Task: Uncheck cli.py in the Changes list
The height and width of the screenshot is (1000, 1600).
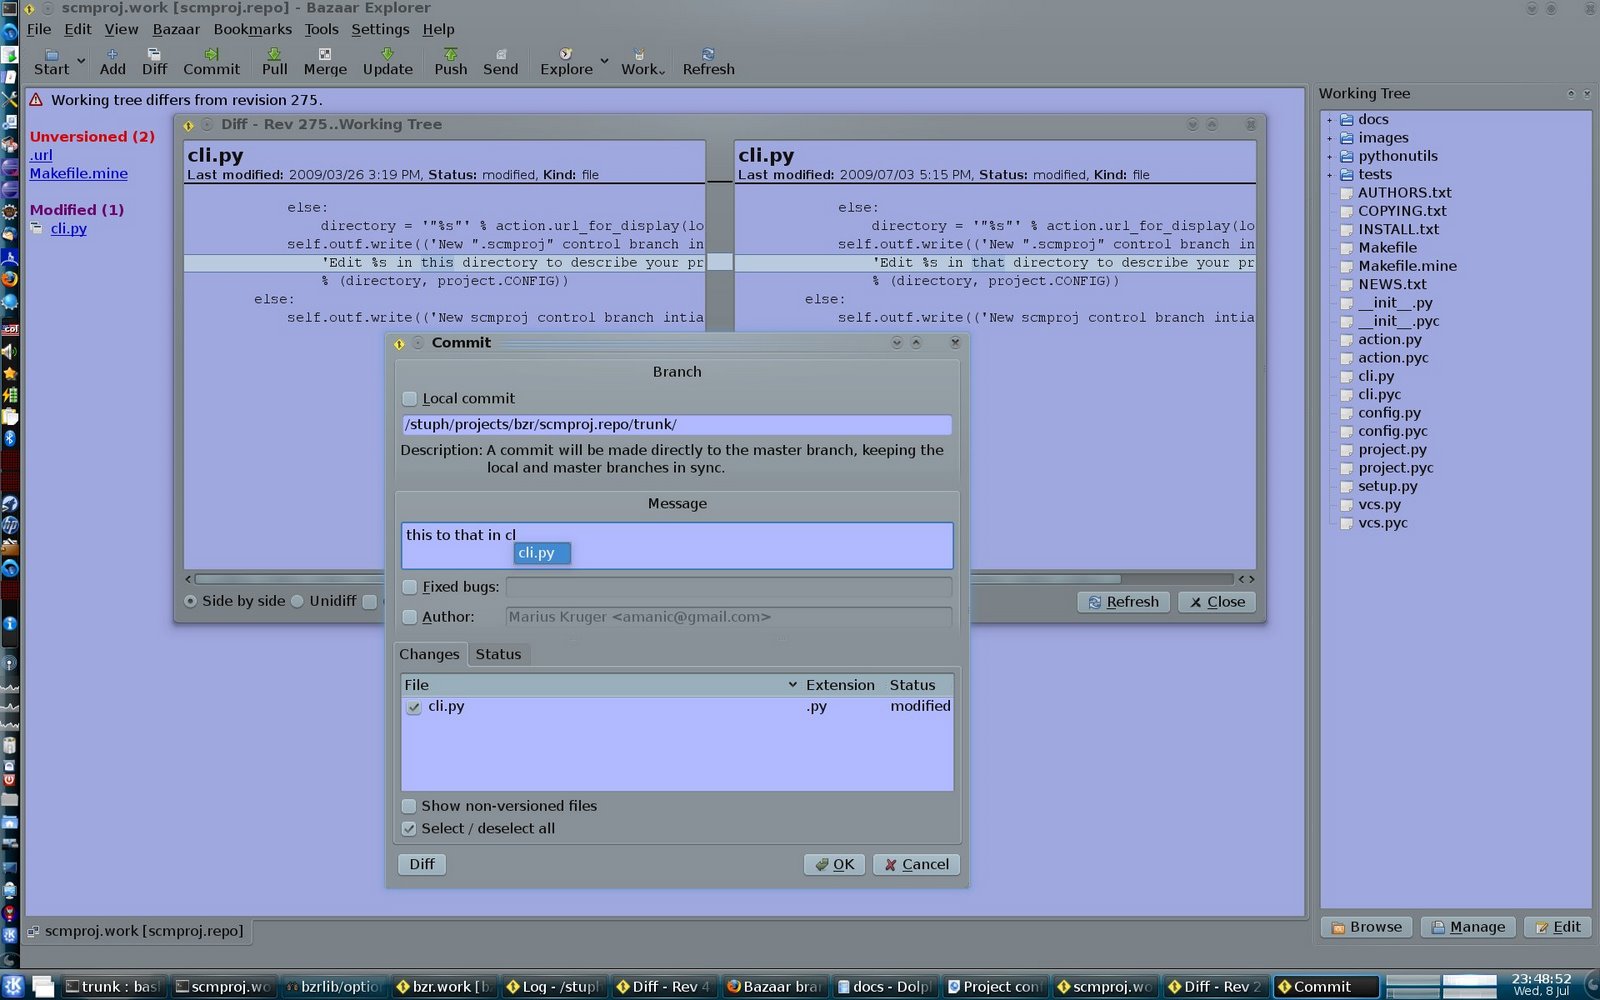Action: 414,707
